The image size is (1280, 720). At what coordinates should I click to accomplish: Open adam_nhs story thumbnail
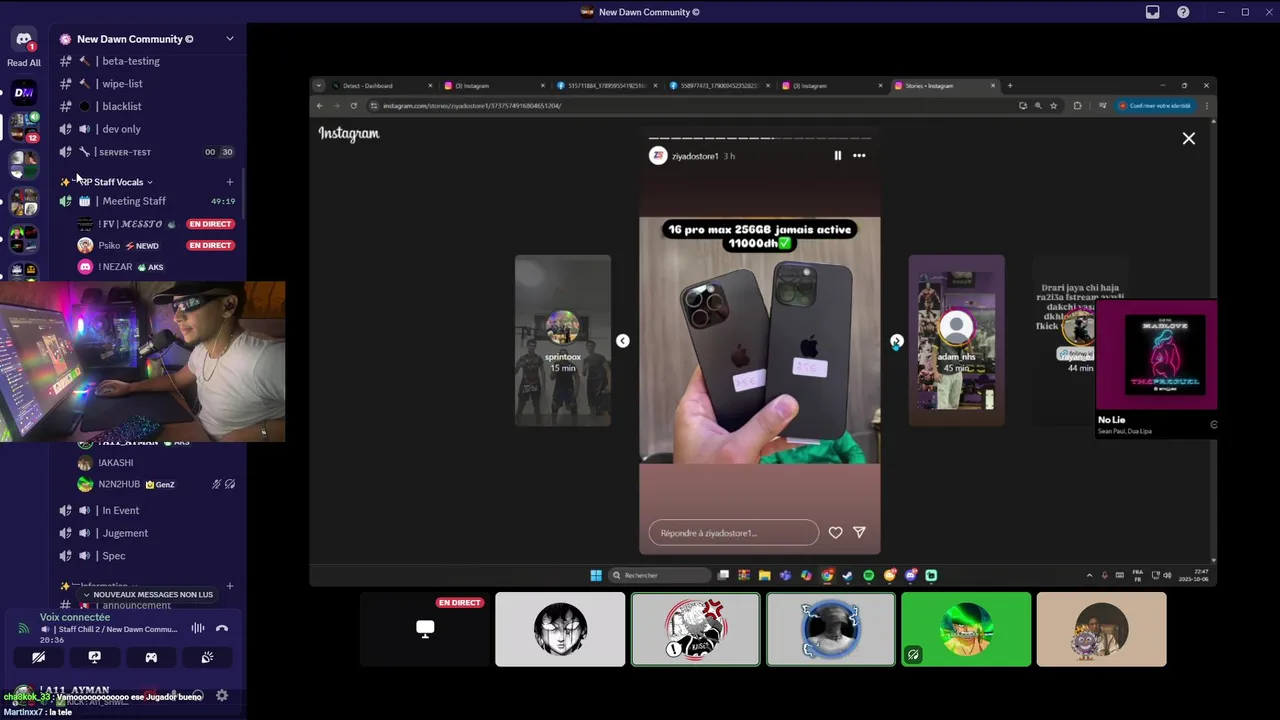(x=956, y=340)
